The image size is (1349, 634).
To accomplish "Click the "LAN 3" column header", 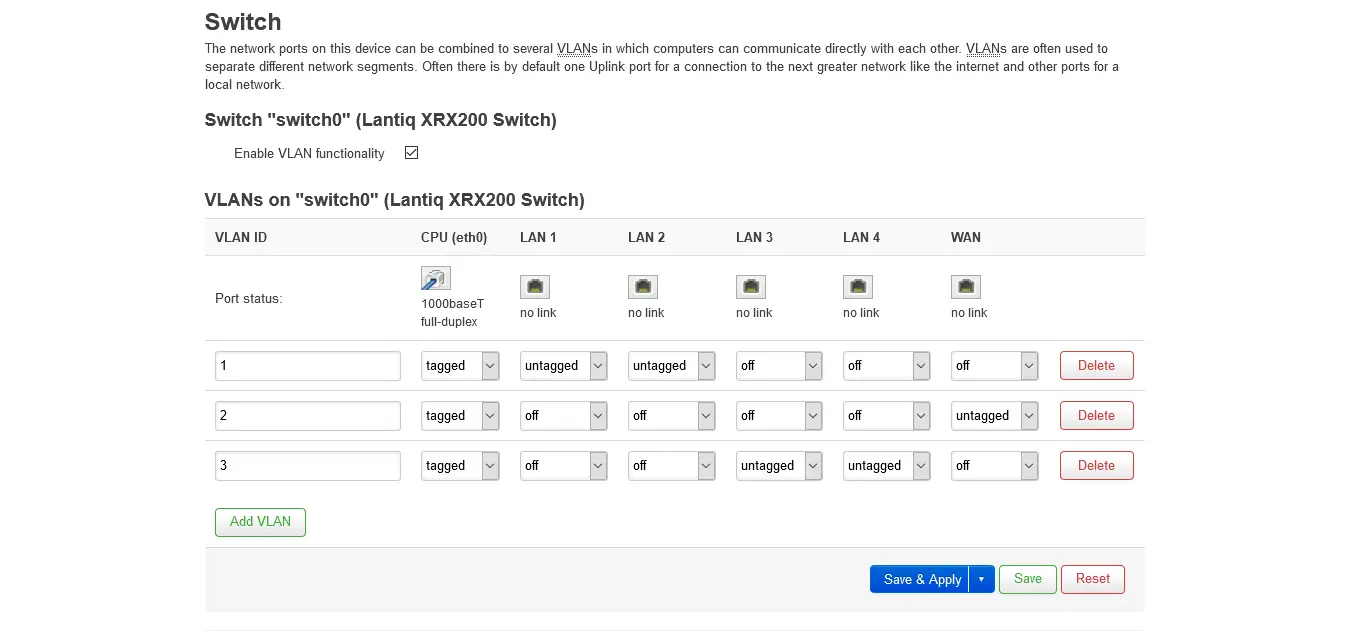I will [x=754, y=238].
